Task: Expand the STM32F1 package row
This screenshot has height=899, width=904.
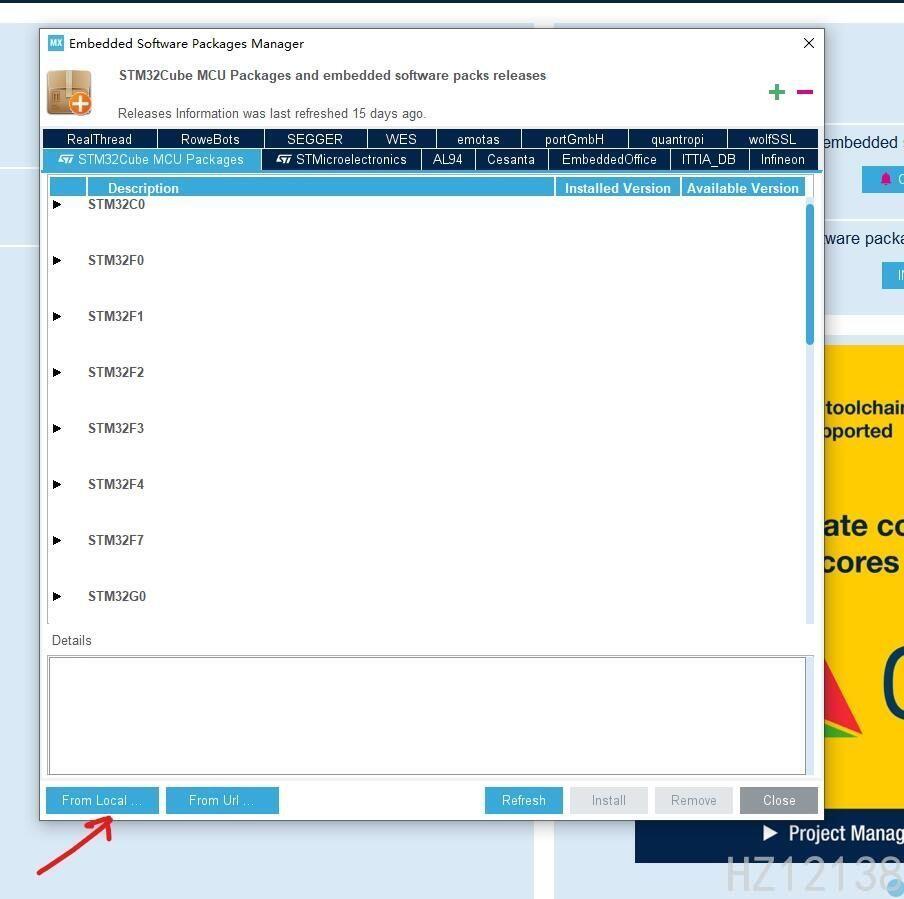Action: click(x=56, y=317)
